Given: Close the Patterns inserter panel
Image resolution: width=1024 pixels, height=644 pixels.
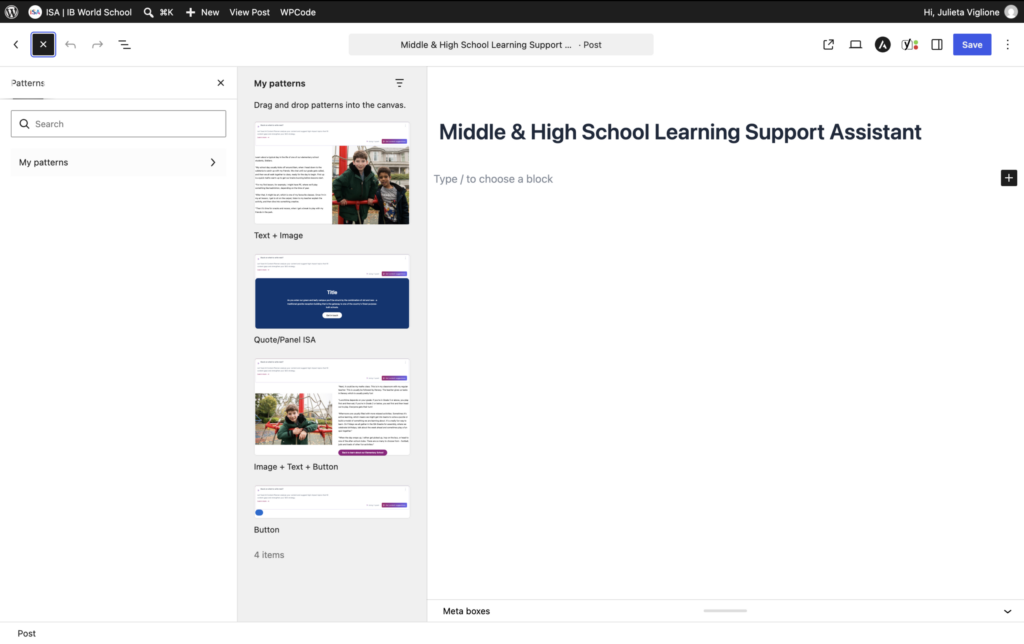Looking at the screenshot, I should pos(221,83).
